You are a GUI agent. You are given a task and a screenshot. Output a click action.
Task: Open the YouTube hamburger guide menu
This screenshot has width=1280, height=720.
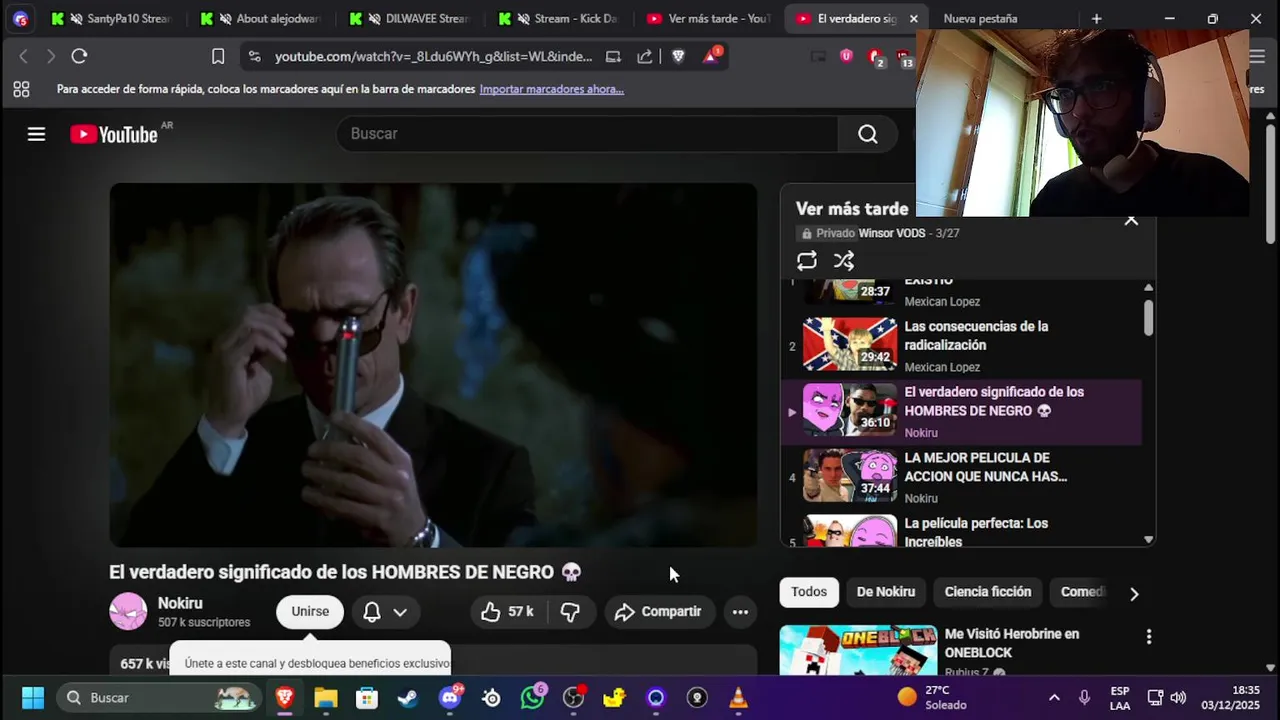(x=36, y=134)
